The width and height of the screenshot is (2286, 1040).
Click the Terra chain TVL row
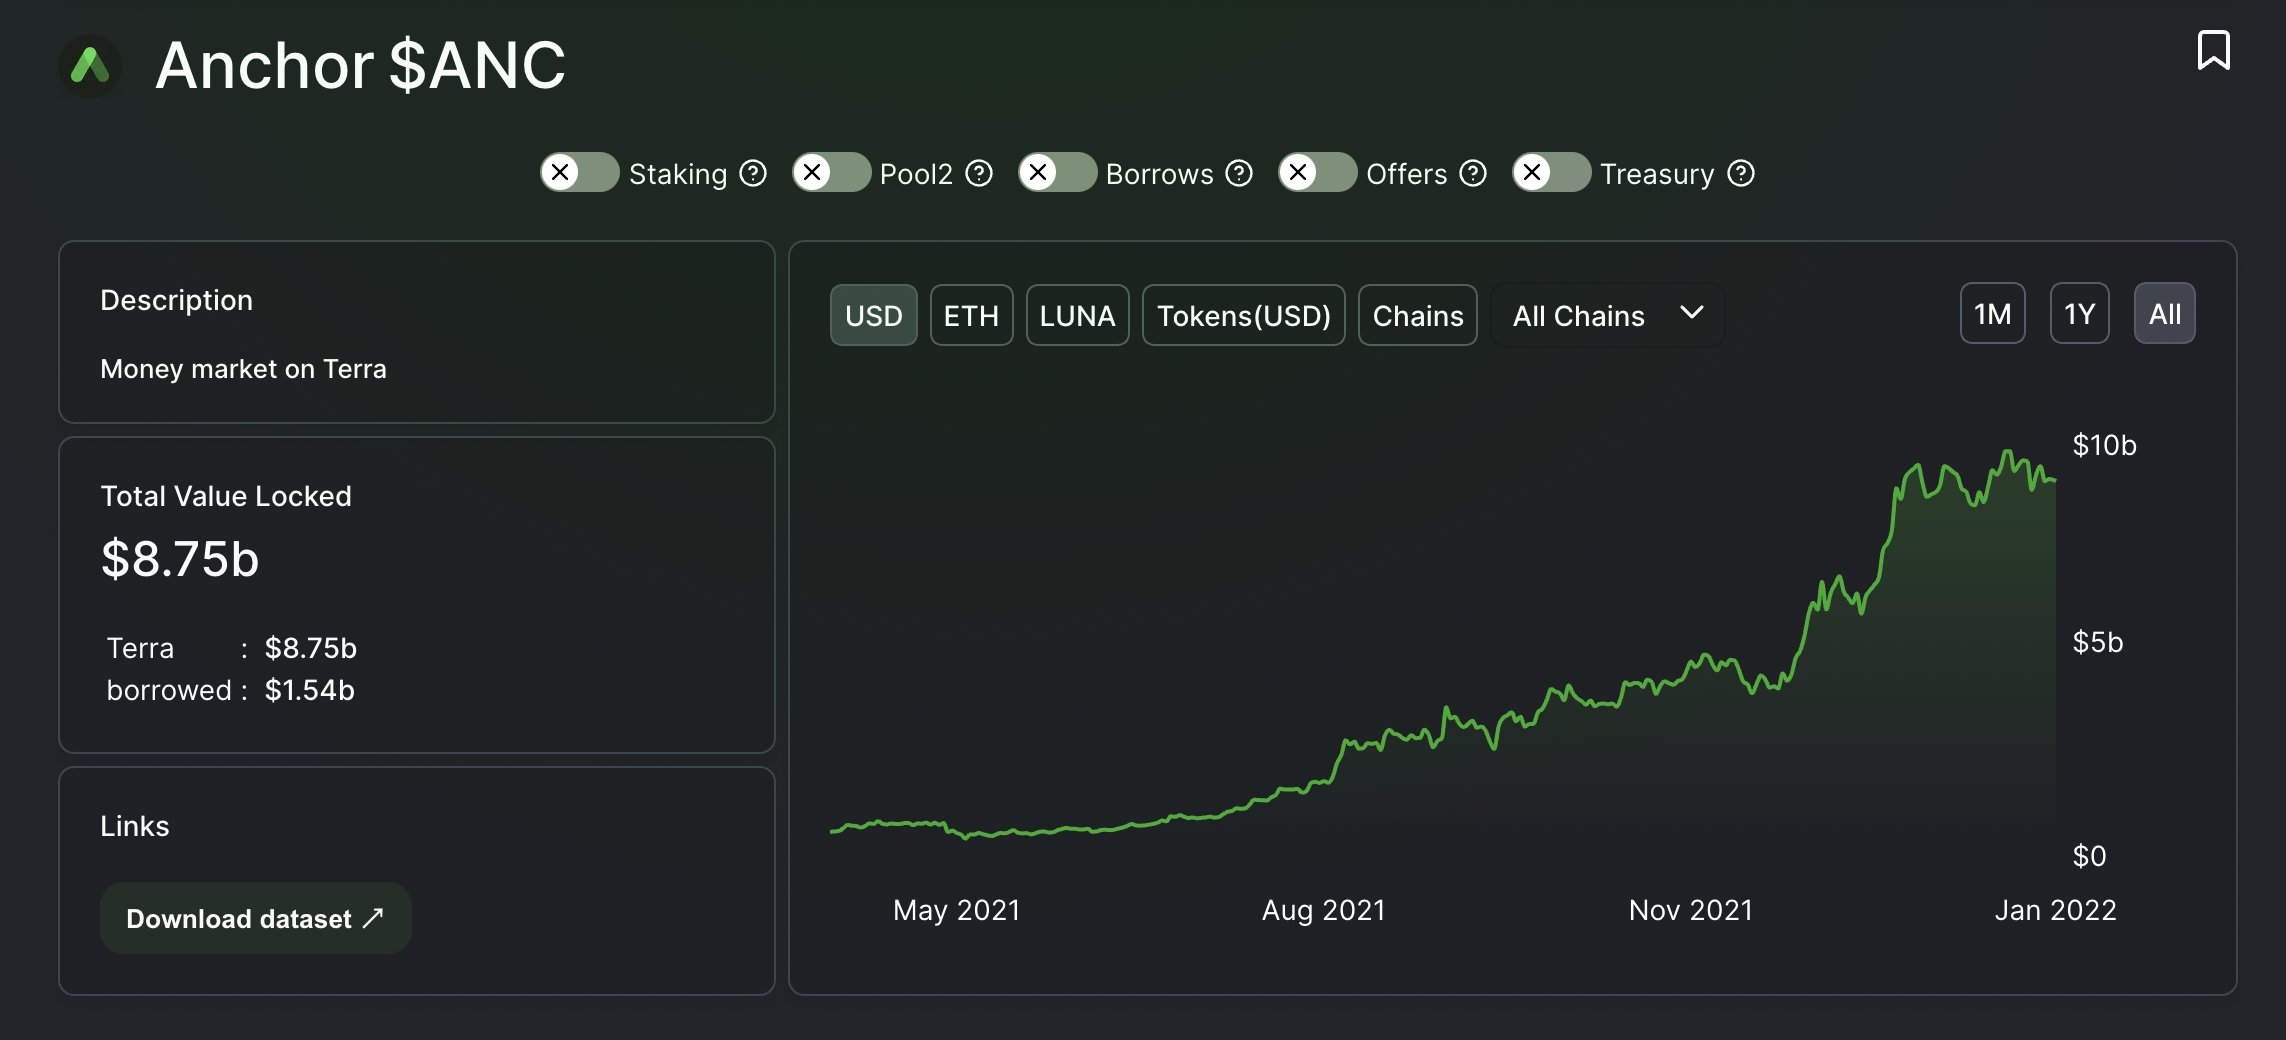coord(232,648)
